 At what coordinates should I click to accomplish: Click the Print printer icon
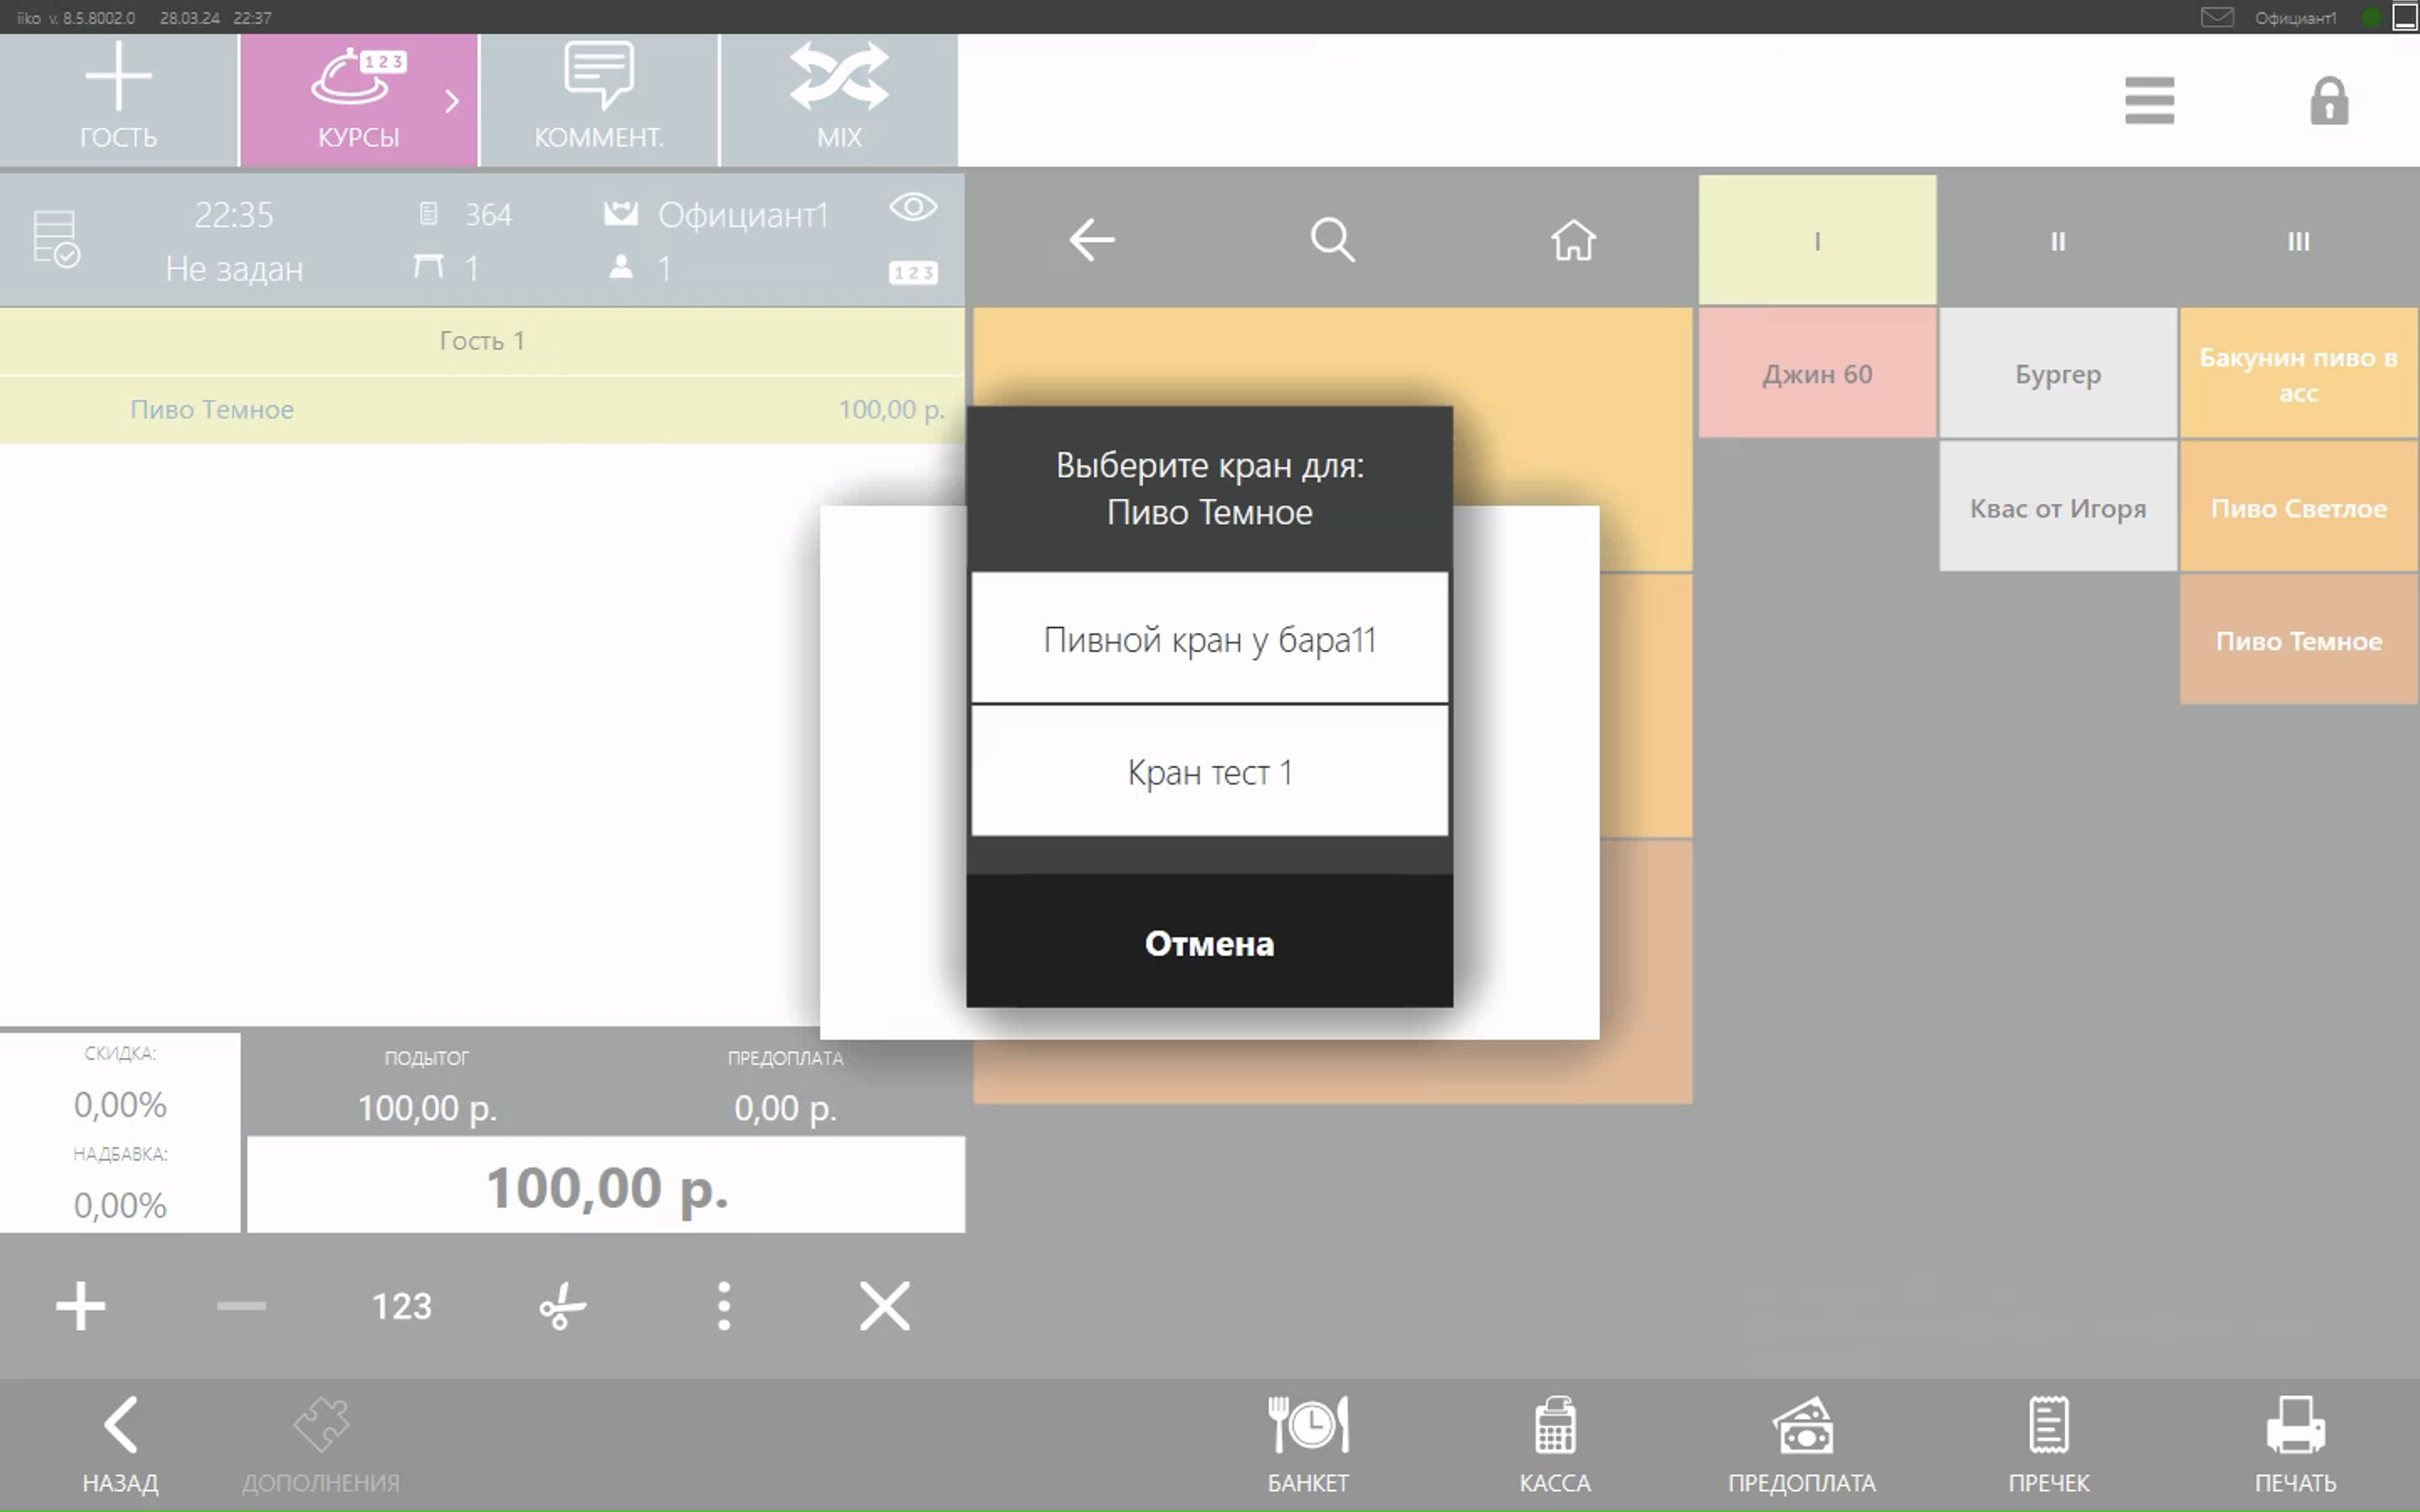2295,1428
